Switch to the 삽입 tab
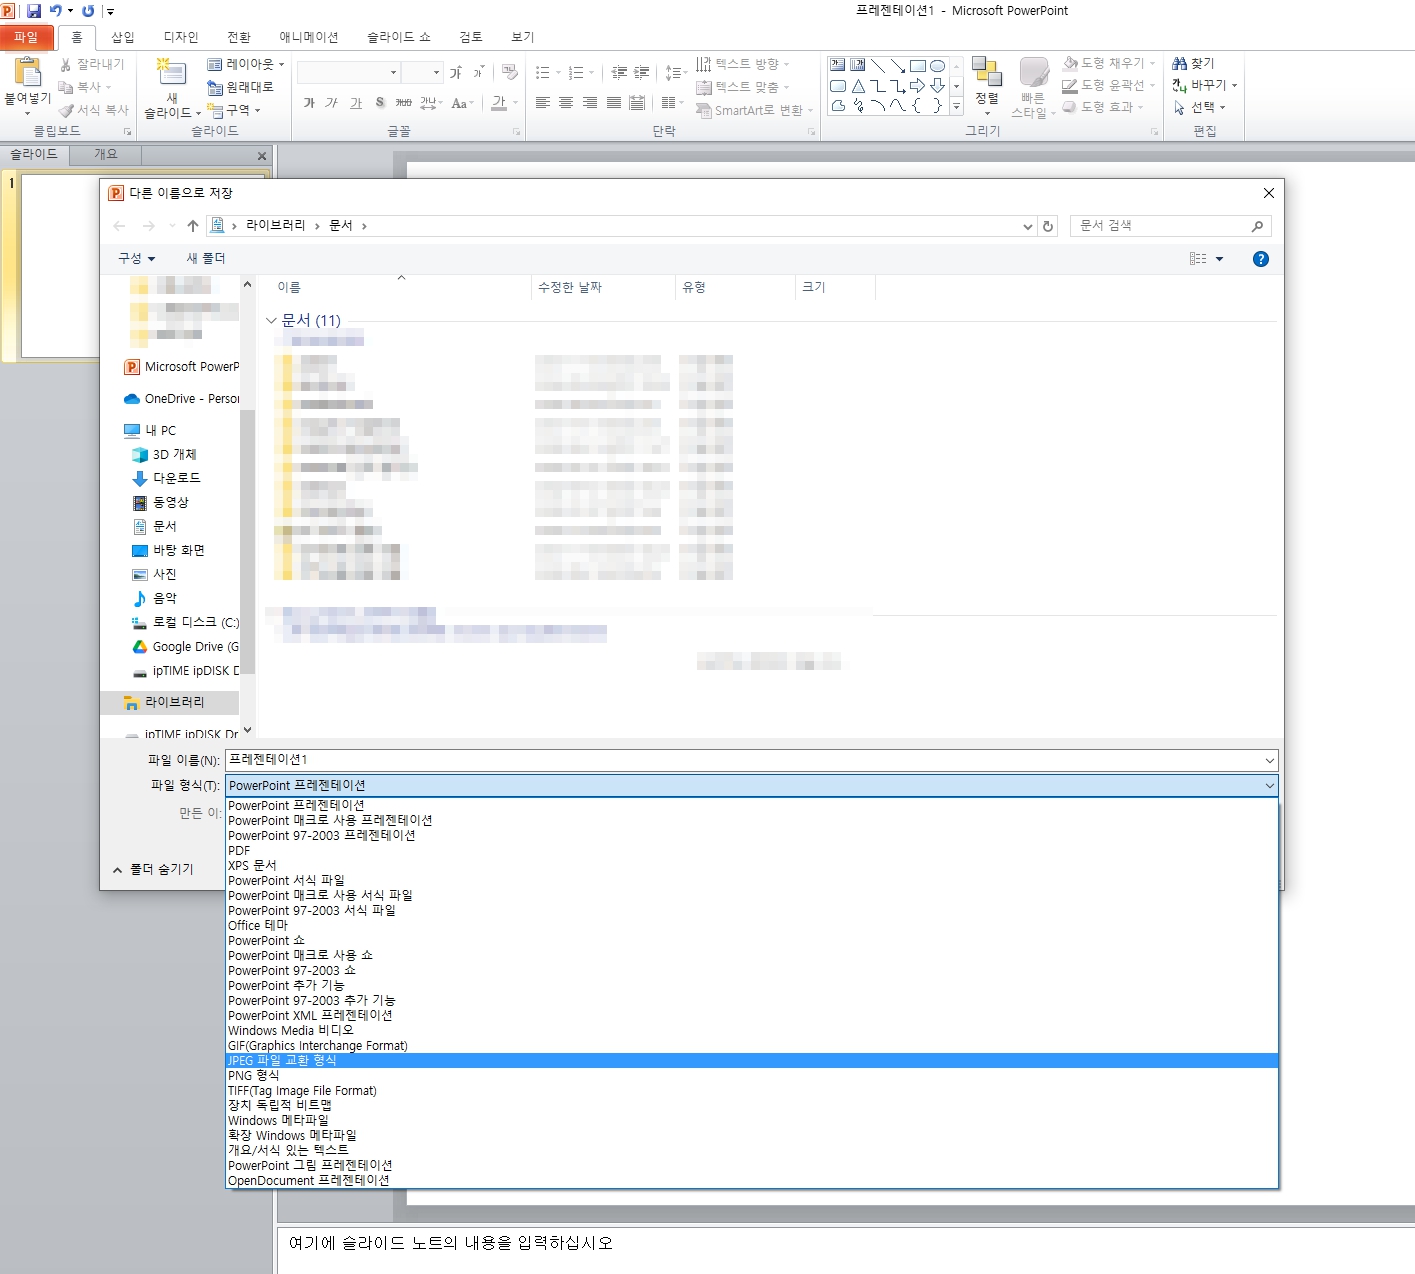 (123, 37)
